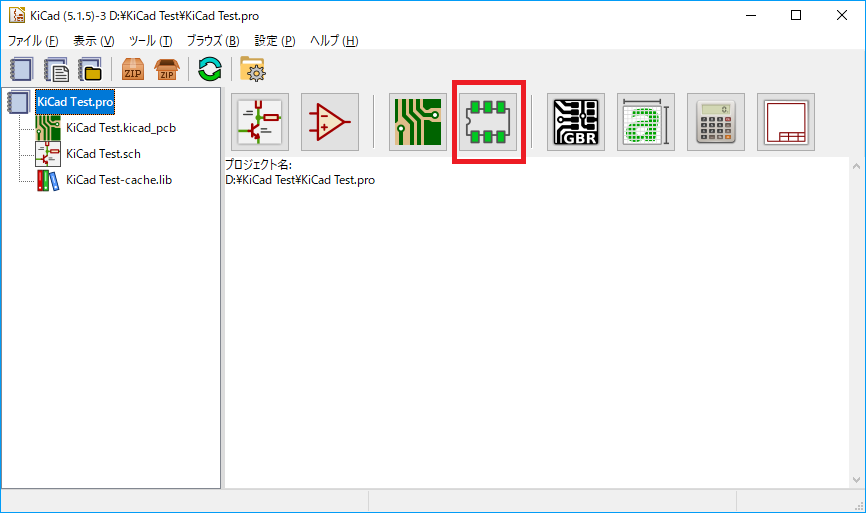
Task: Launch the Pcbnew PCB layout editor
Action: click(418, 122)
